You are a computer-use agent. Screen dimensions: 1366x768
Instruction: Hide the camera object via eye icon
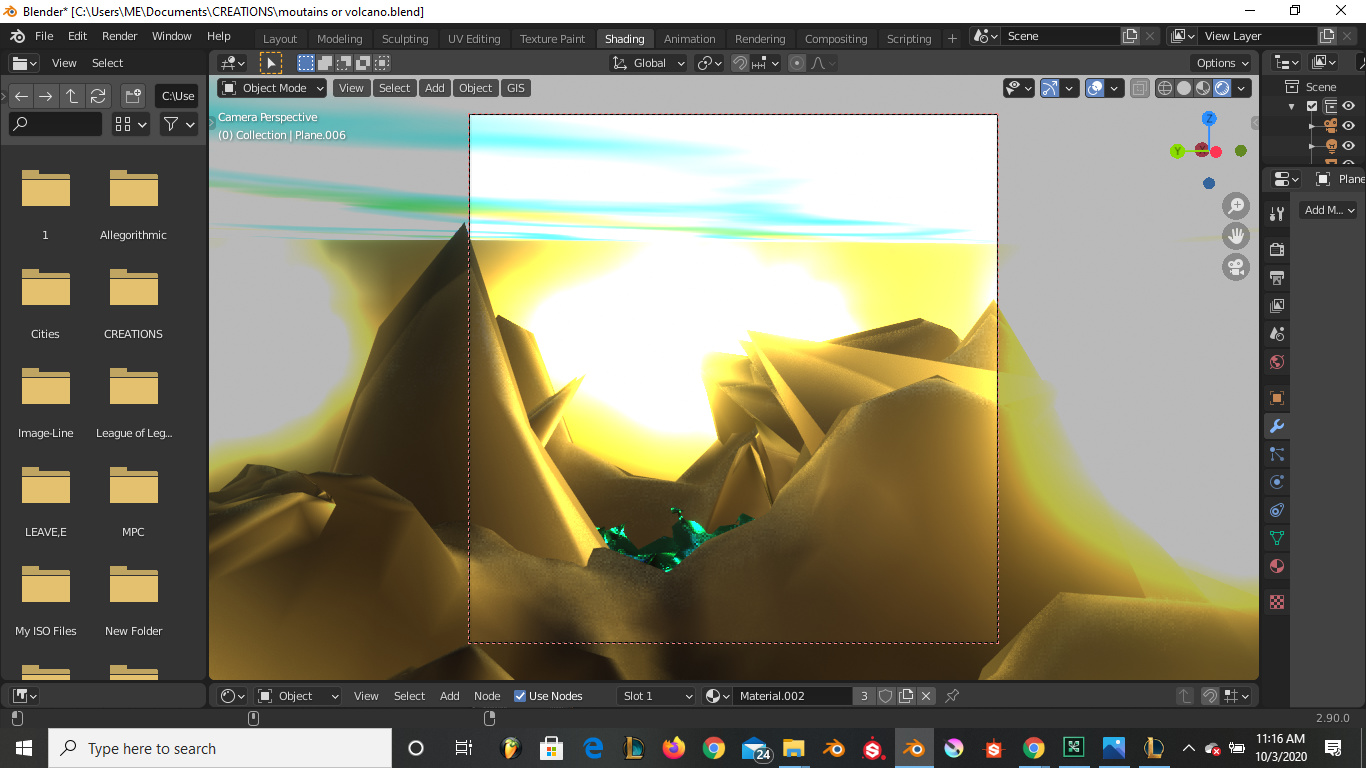(x=1348, y=126)
